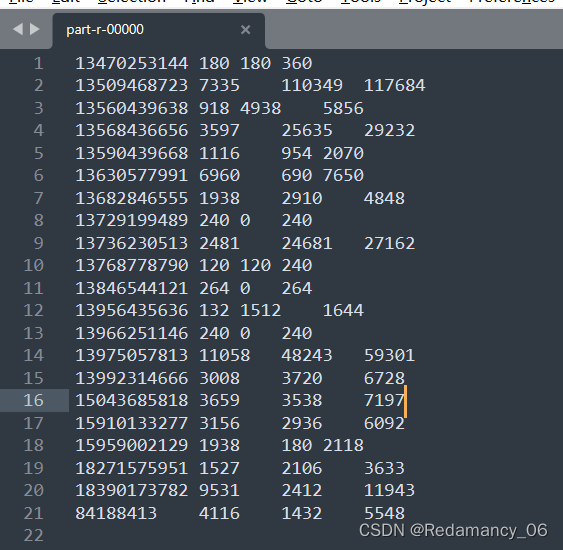Click value 2070 on line 5
Image resolution: width=563 pixels, height=550 pixels.
pos(343,153)
